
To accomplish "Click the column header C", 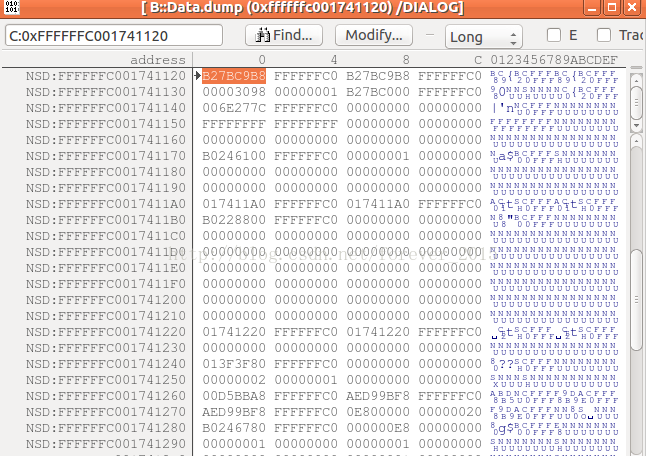I will pos(478,60).
